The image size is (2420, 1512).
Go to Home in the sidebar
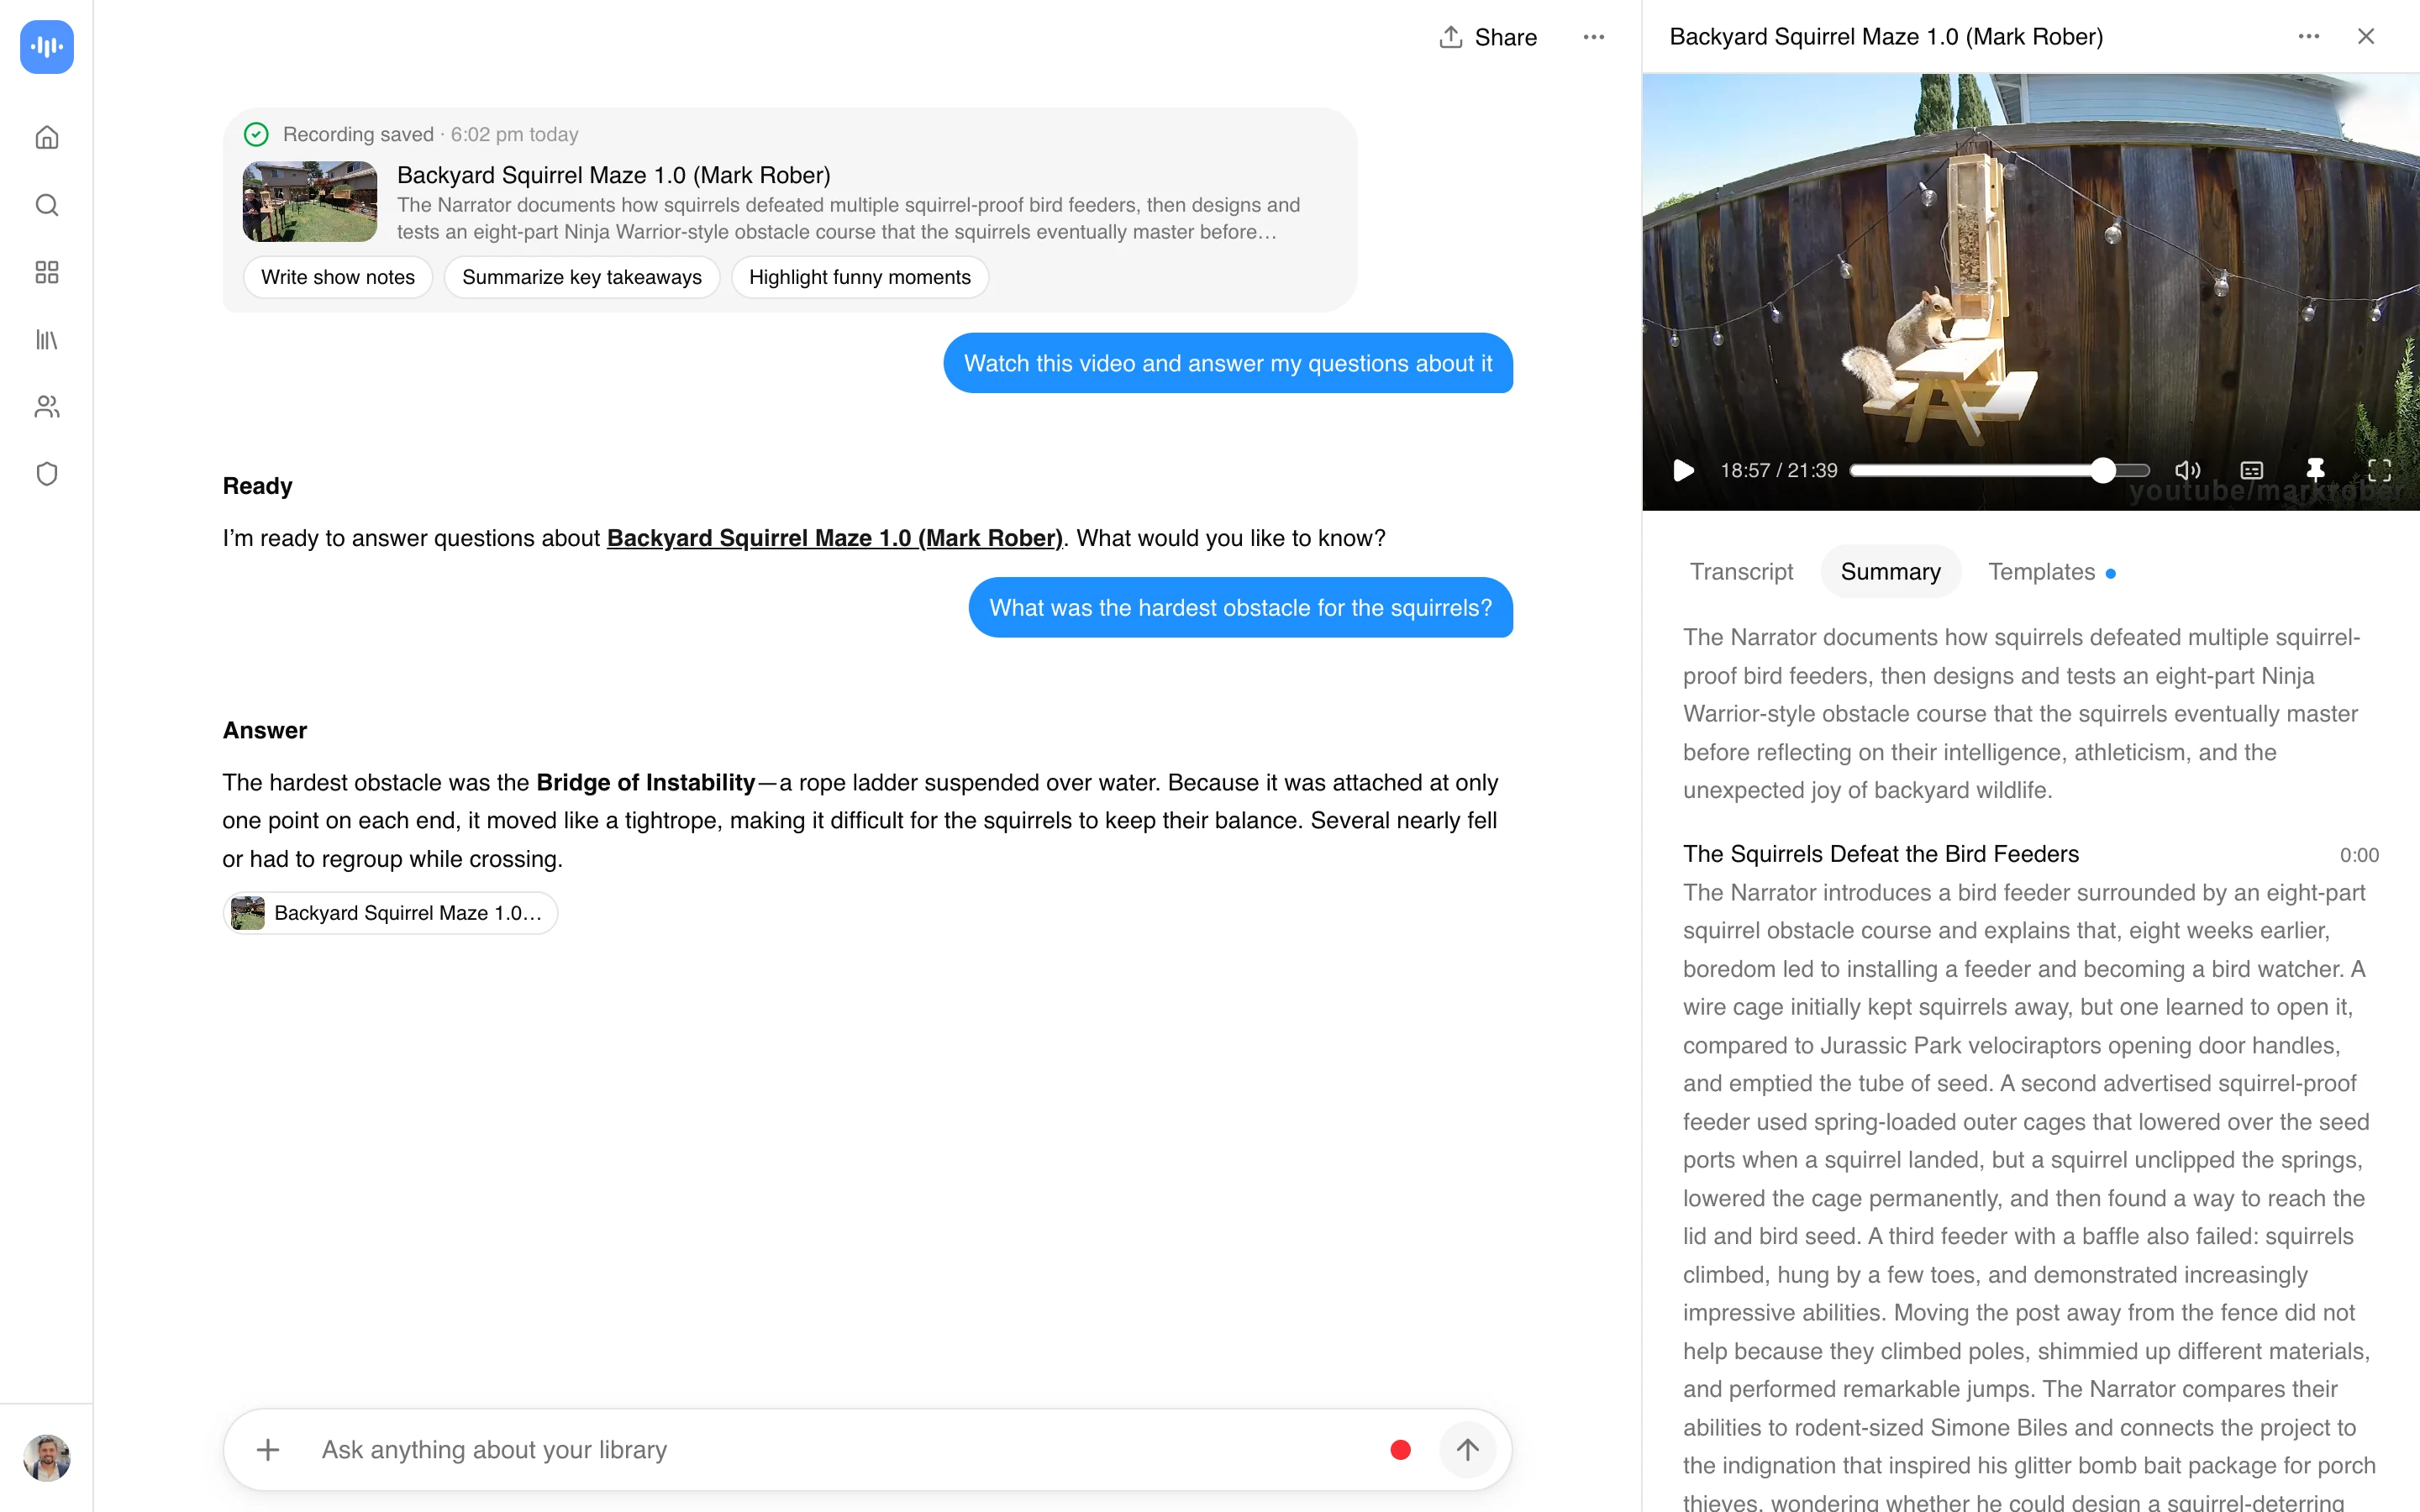[47, 137]
